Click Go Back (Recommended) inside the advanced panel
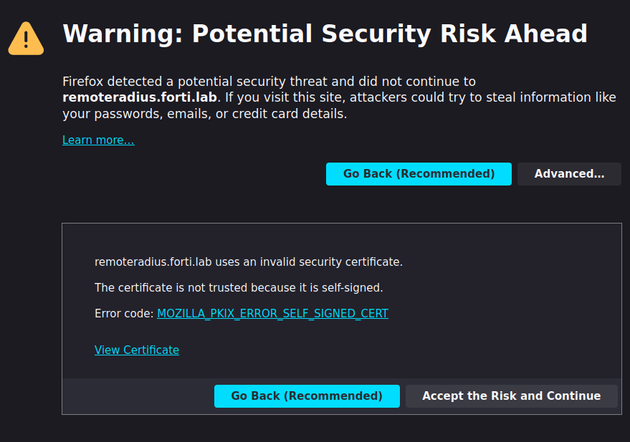630x442 pixels. pos(306,396)
